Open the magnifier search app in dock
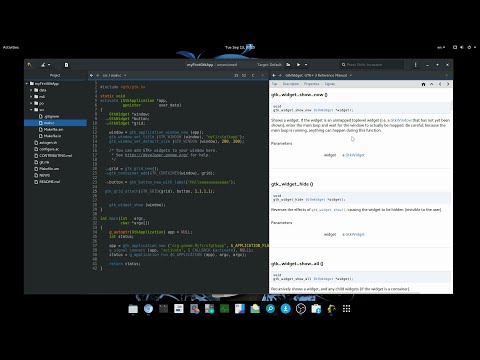 pos(270,309)
